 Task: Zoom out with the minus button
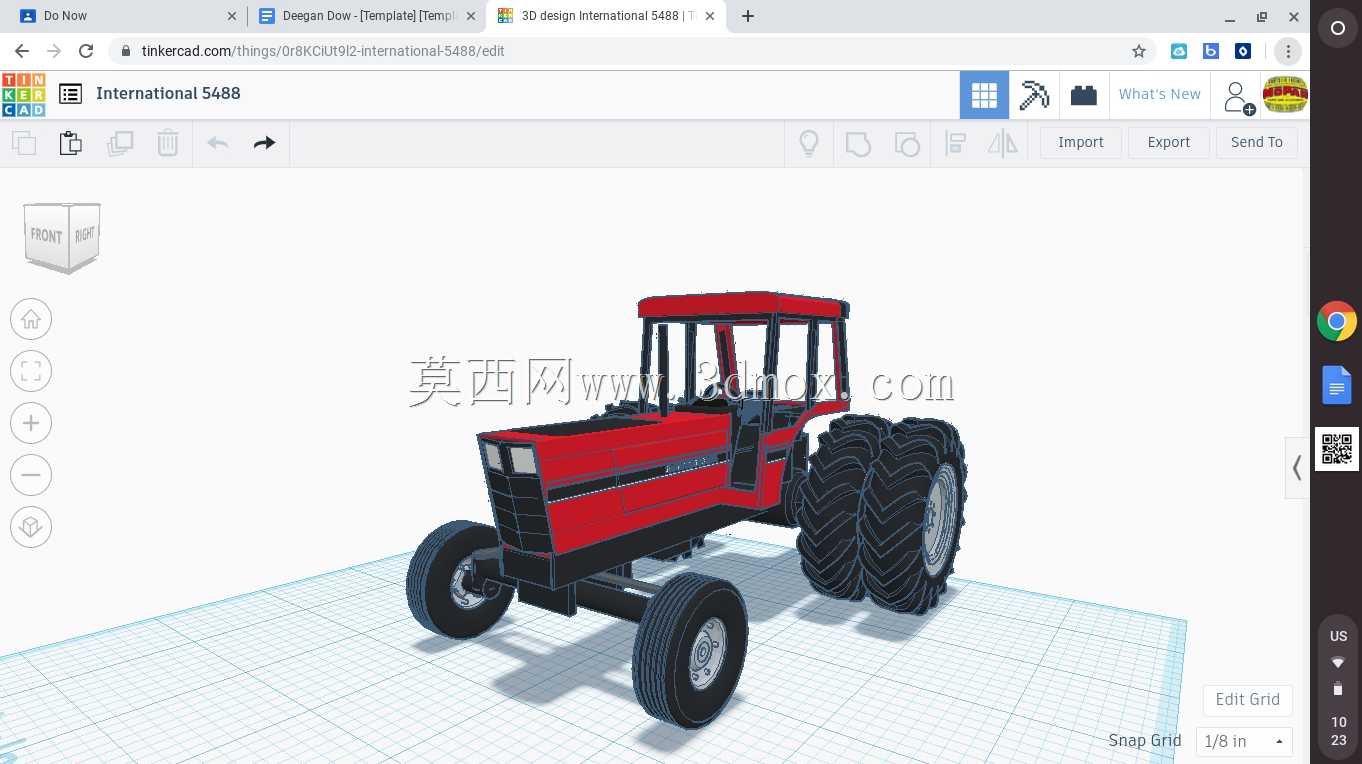pyautogui.click(x=31, y=475)
